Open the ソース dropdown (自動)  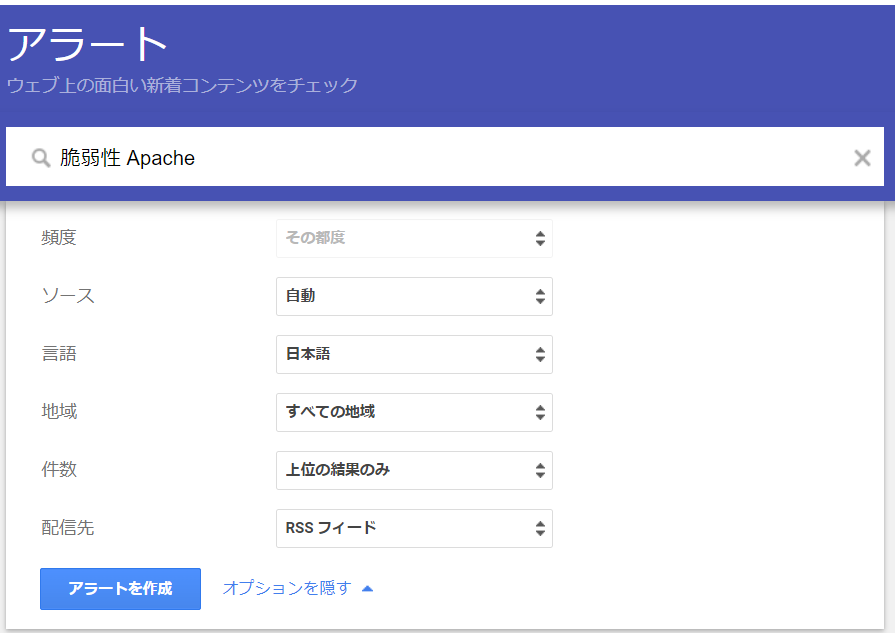pyautogui.click(x=414, y=296)
